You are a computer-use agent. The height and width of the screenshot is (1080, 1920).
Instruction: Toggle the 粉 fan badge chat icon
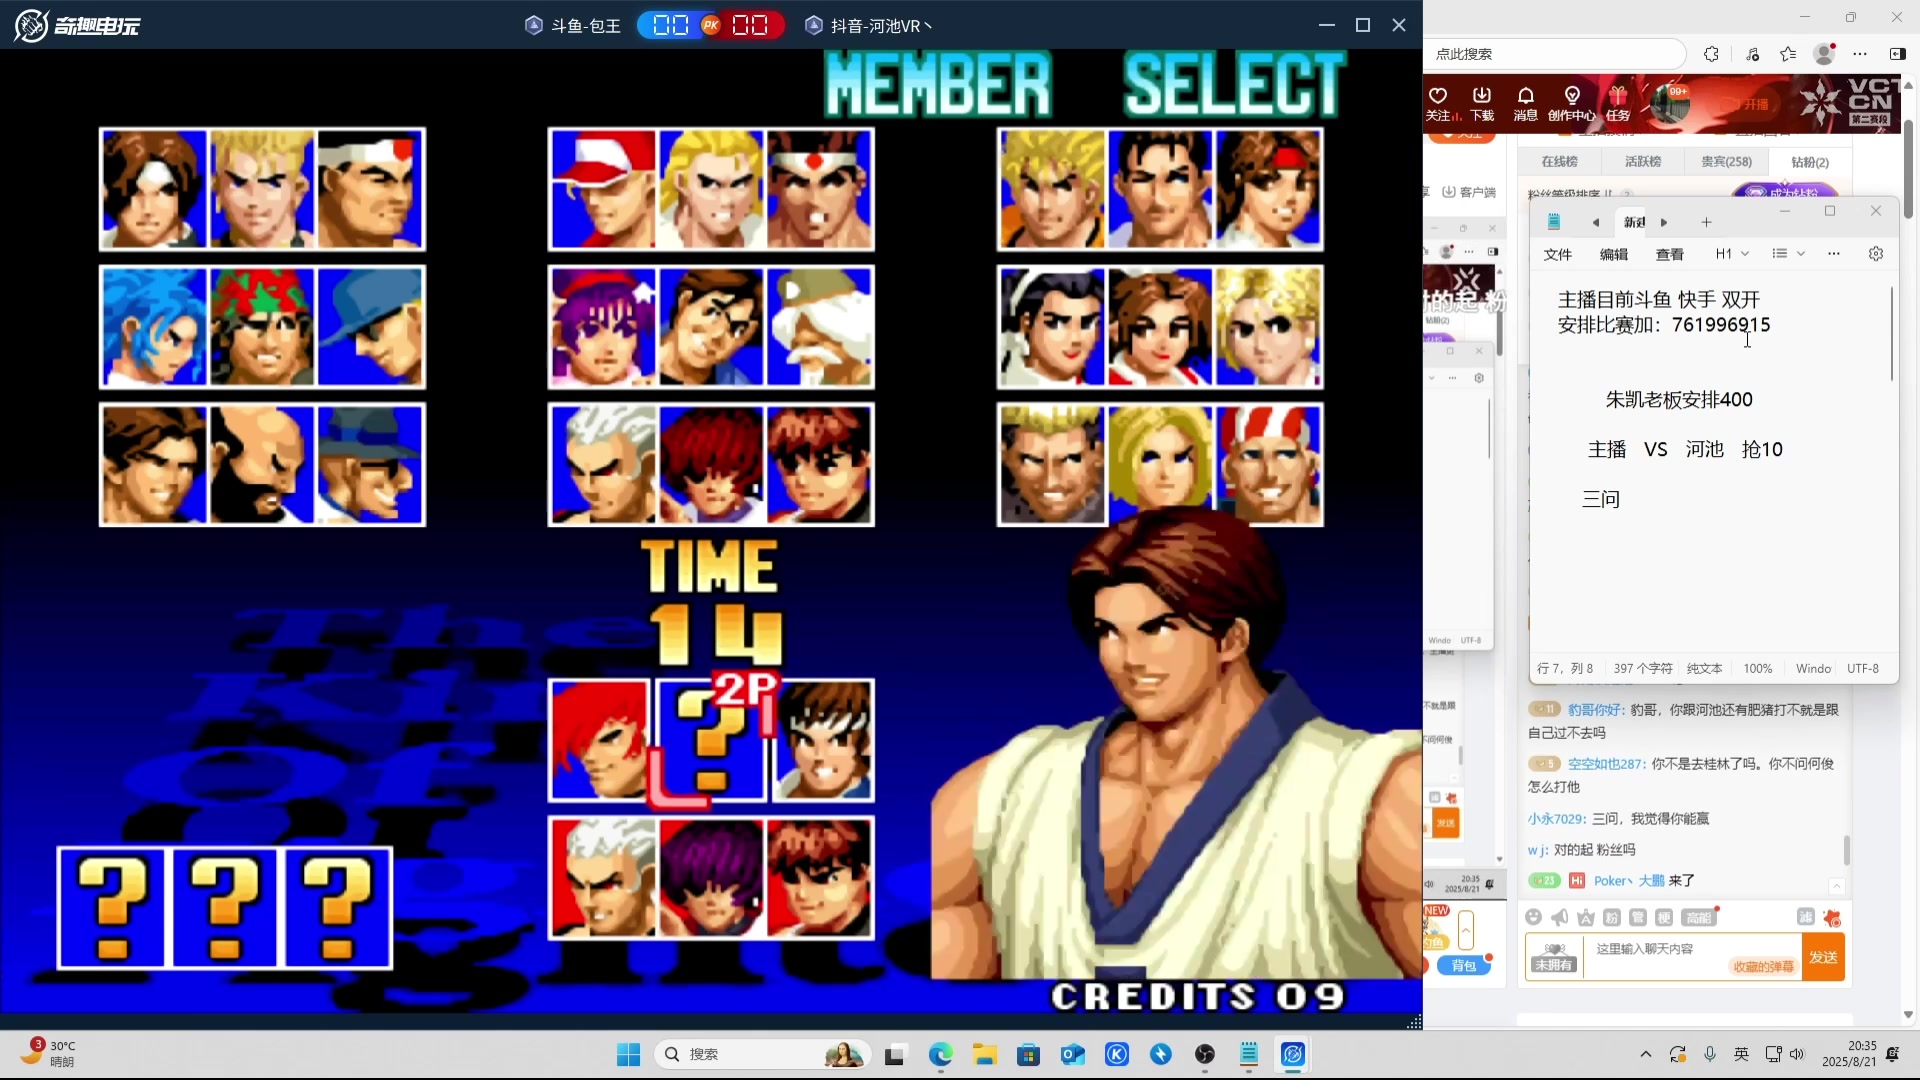point(1611,918)
